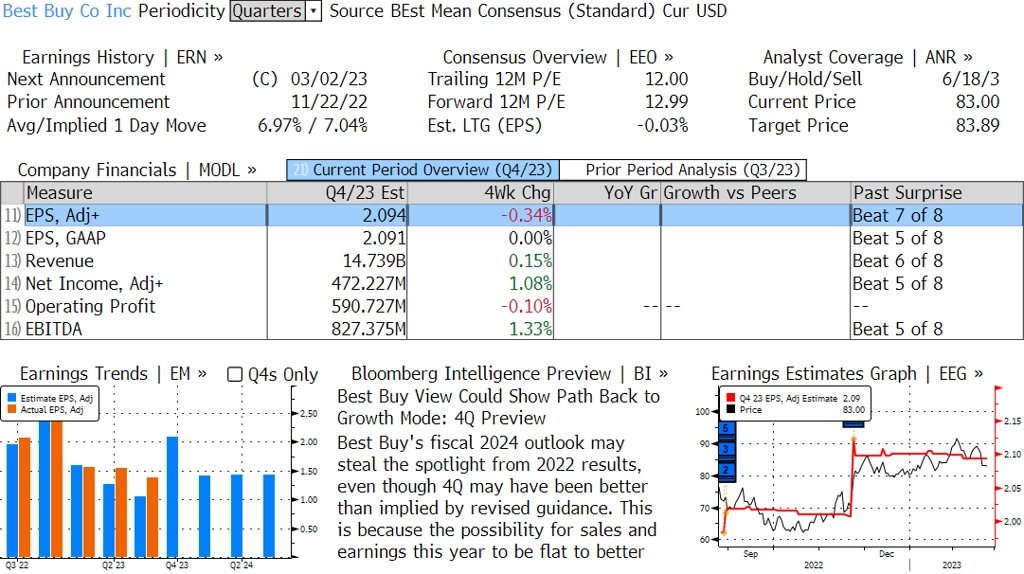Open Bloomberg Intelligence Preview BI link

coord(509,374)
